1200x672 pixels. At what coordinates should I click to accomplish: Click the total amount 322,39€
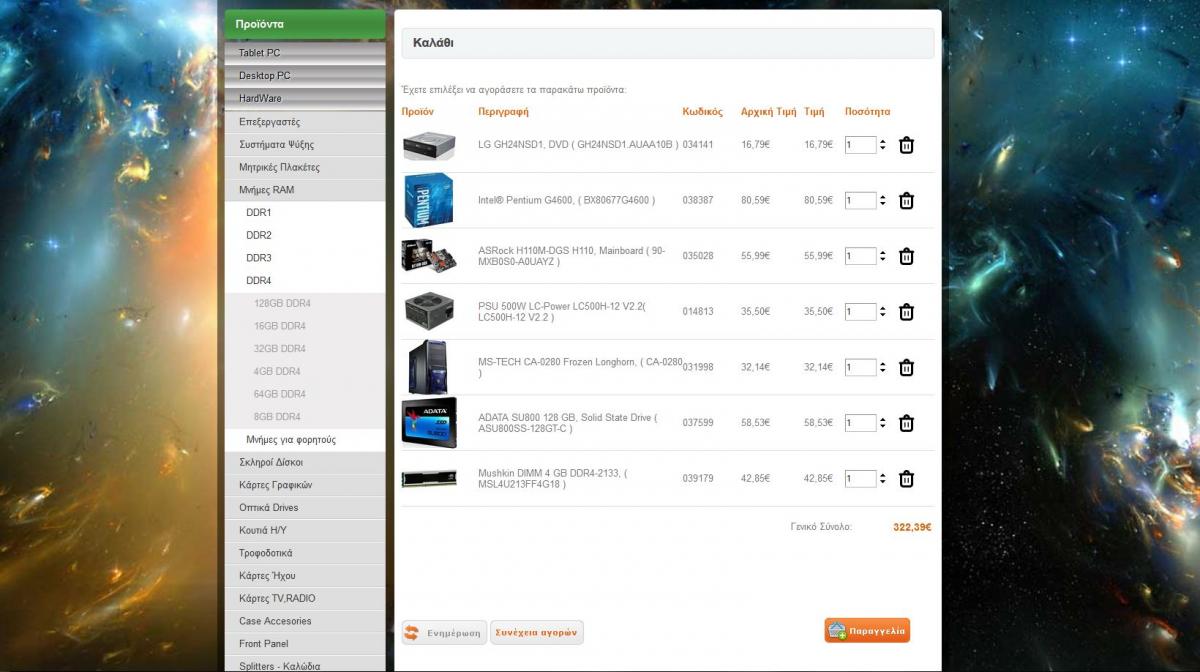click(x=912, y=527)
